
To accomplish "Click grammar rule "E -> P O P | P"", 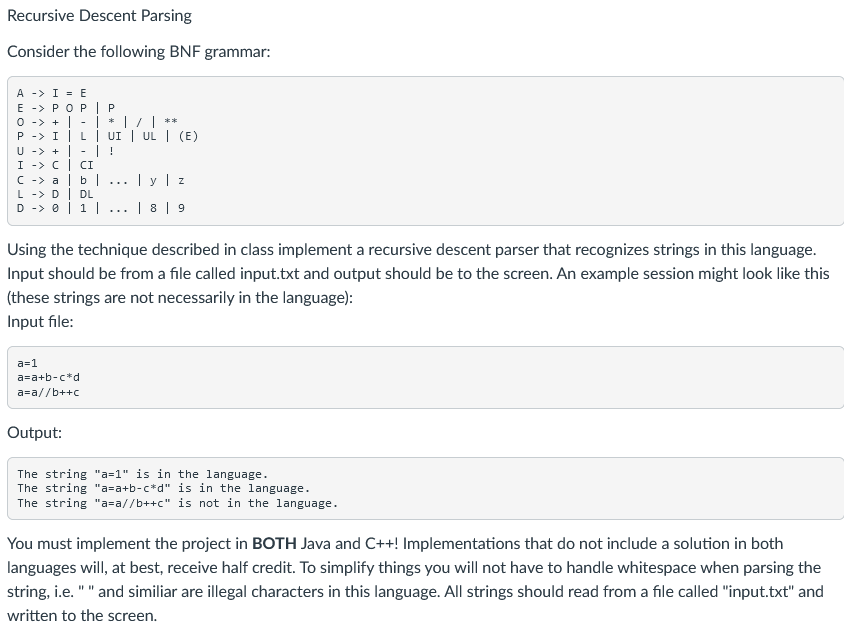I will point(66,108).
